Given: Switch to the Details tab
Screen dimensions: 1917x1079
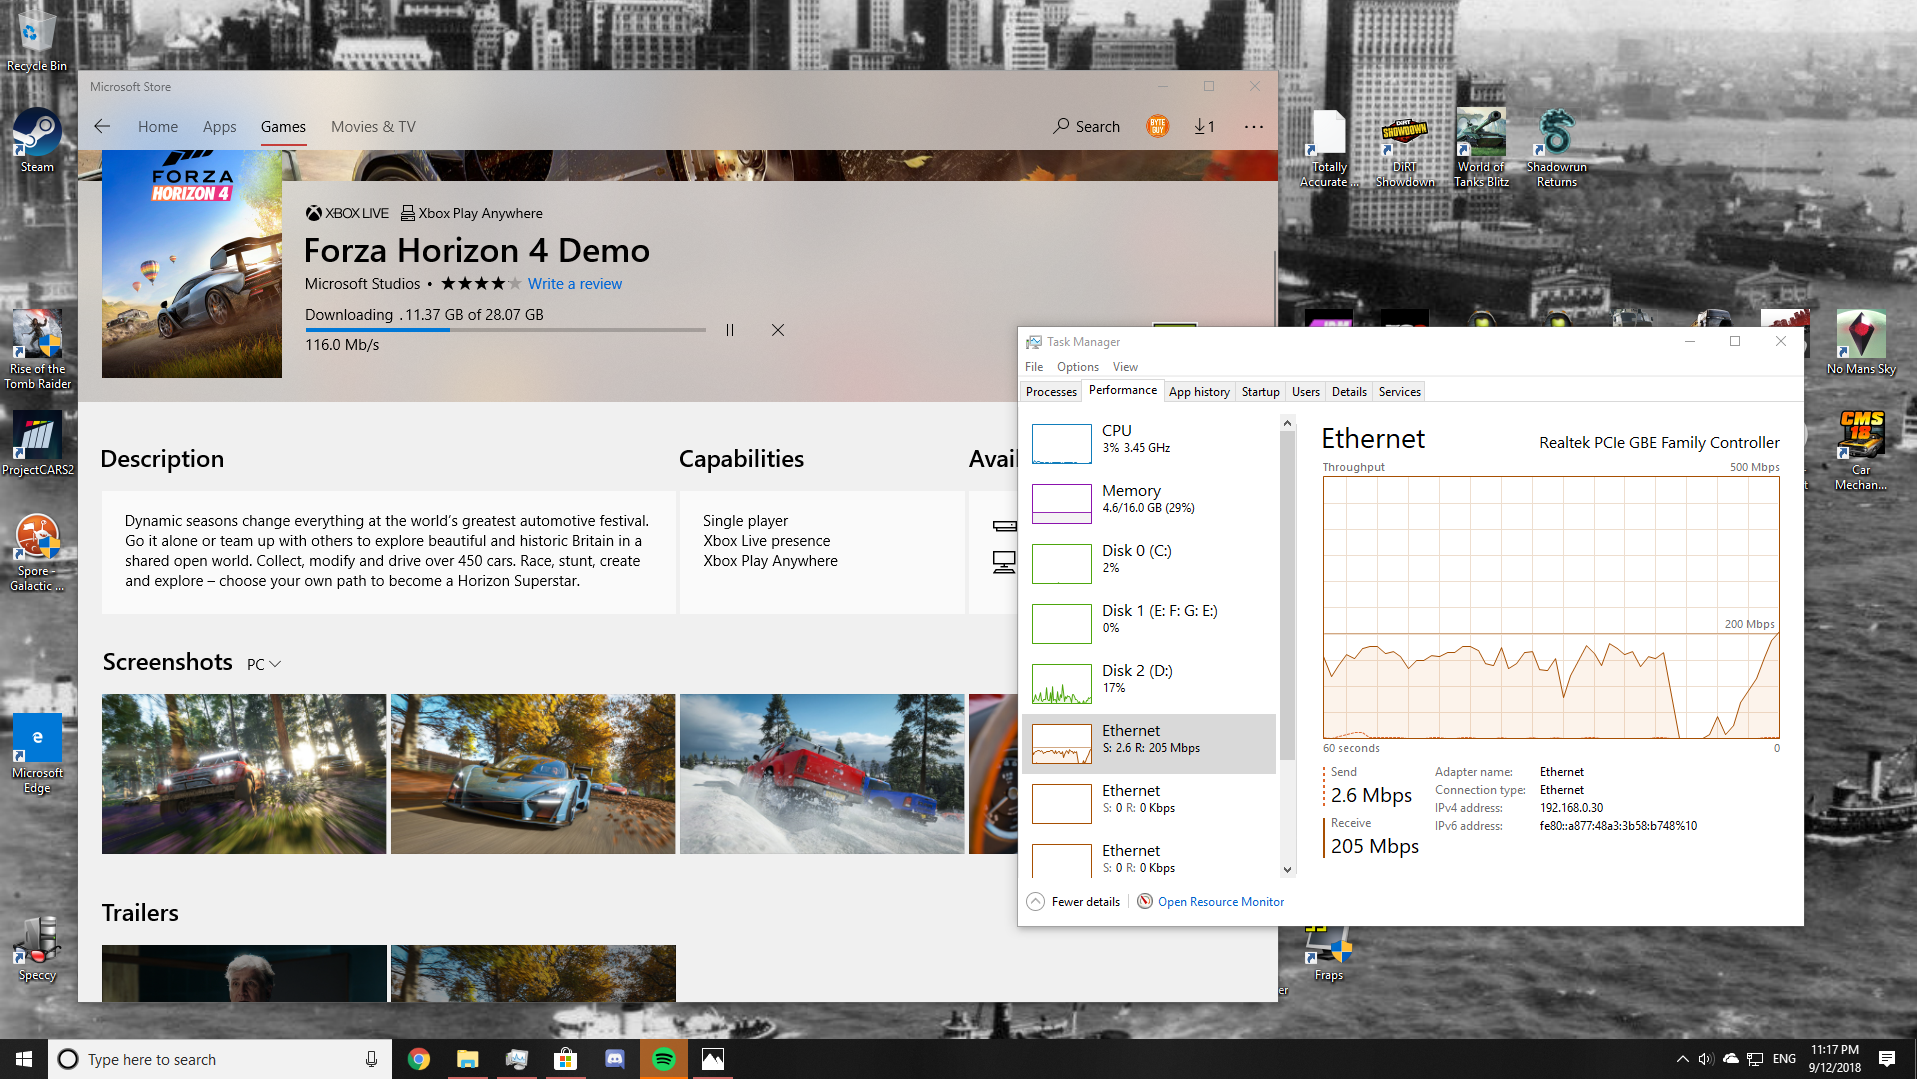Looking at the screenshot, I should click(1349, 392).
